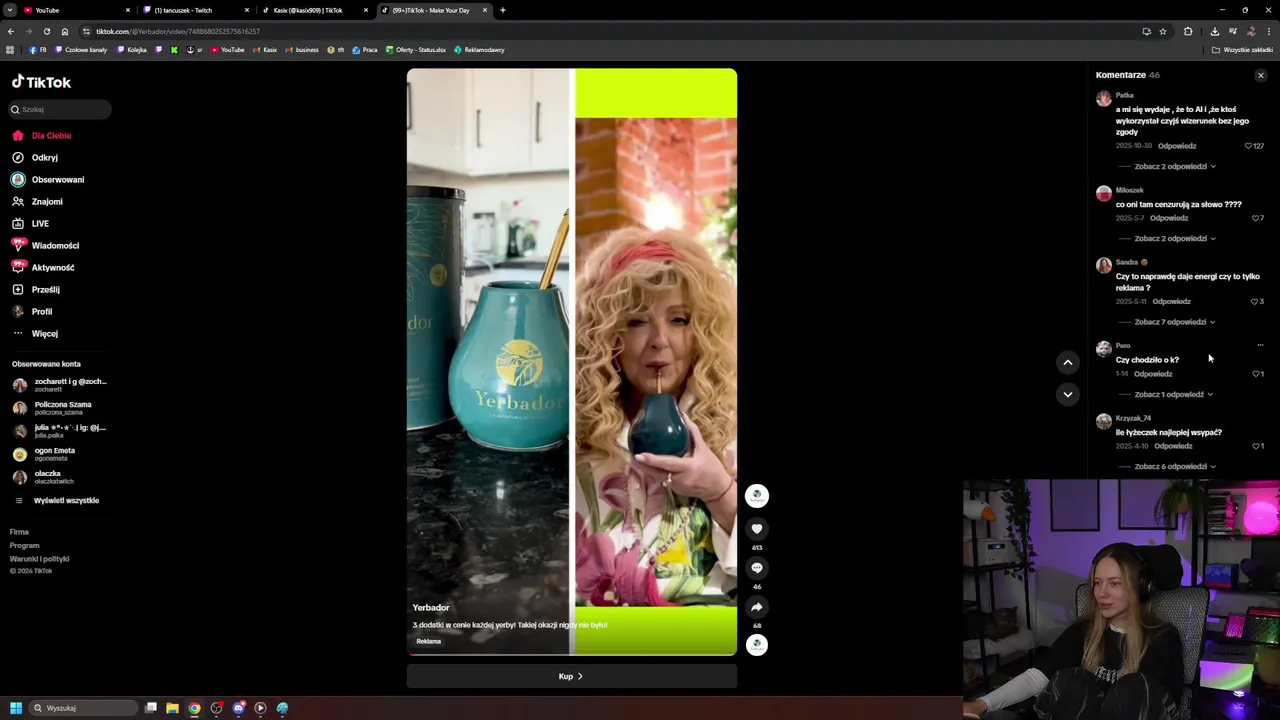Click the TikTok logo
The width and height of the screenshot is (1280, 720).
[x=41, y=82]
